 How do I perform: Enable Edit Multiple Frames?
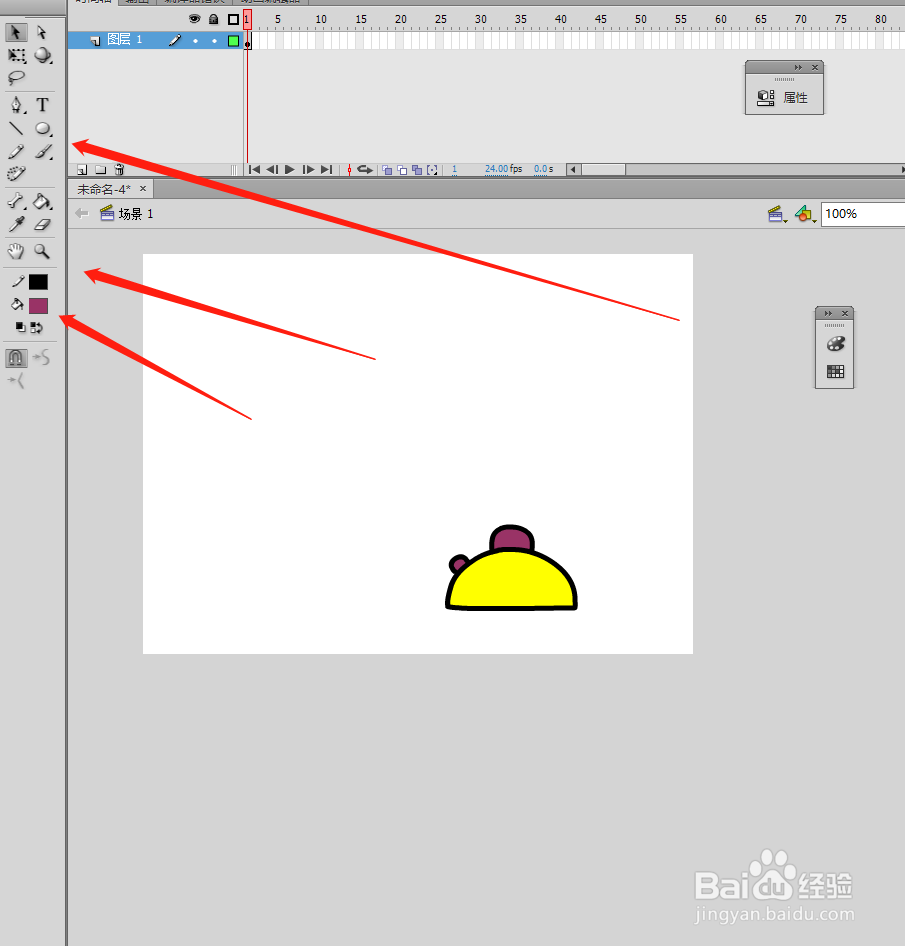click(x=417, y=170)
